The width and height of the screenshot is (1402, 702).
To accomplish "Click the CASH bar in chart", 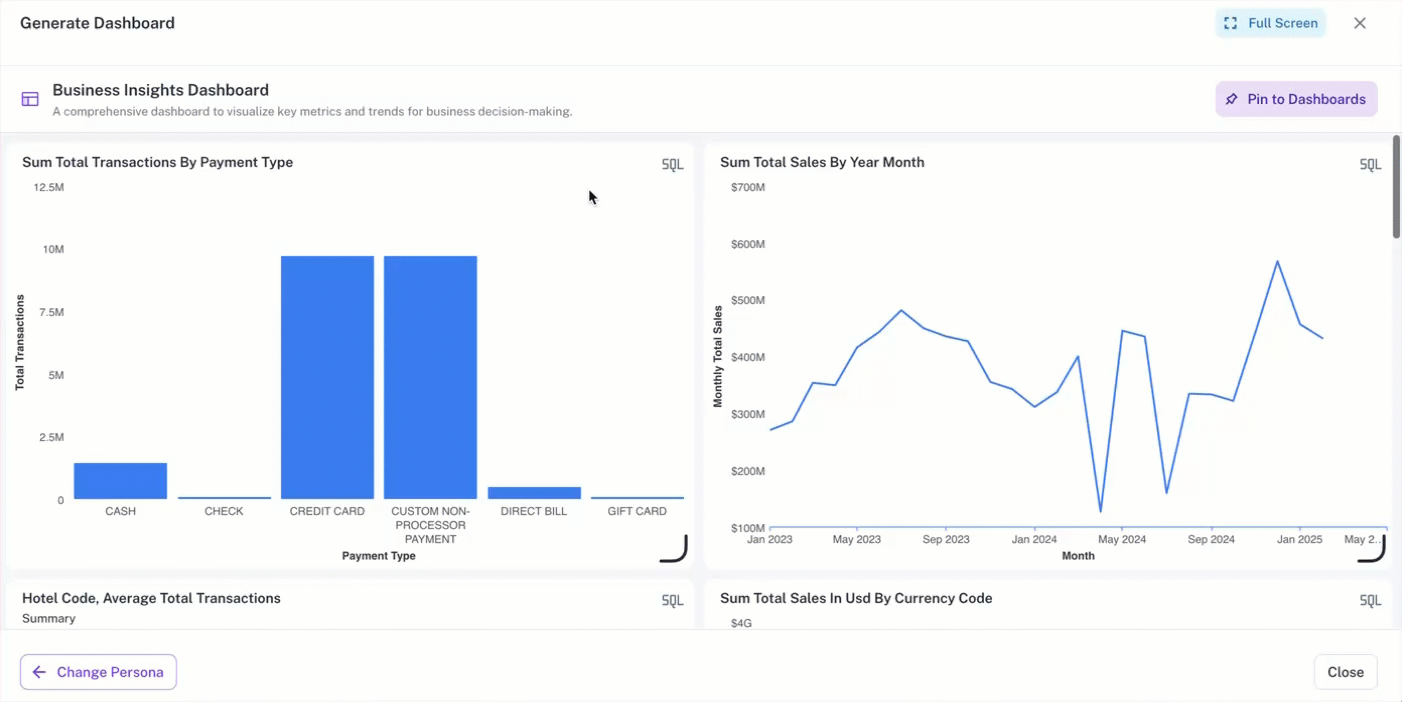I will tap(120, 481).
